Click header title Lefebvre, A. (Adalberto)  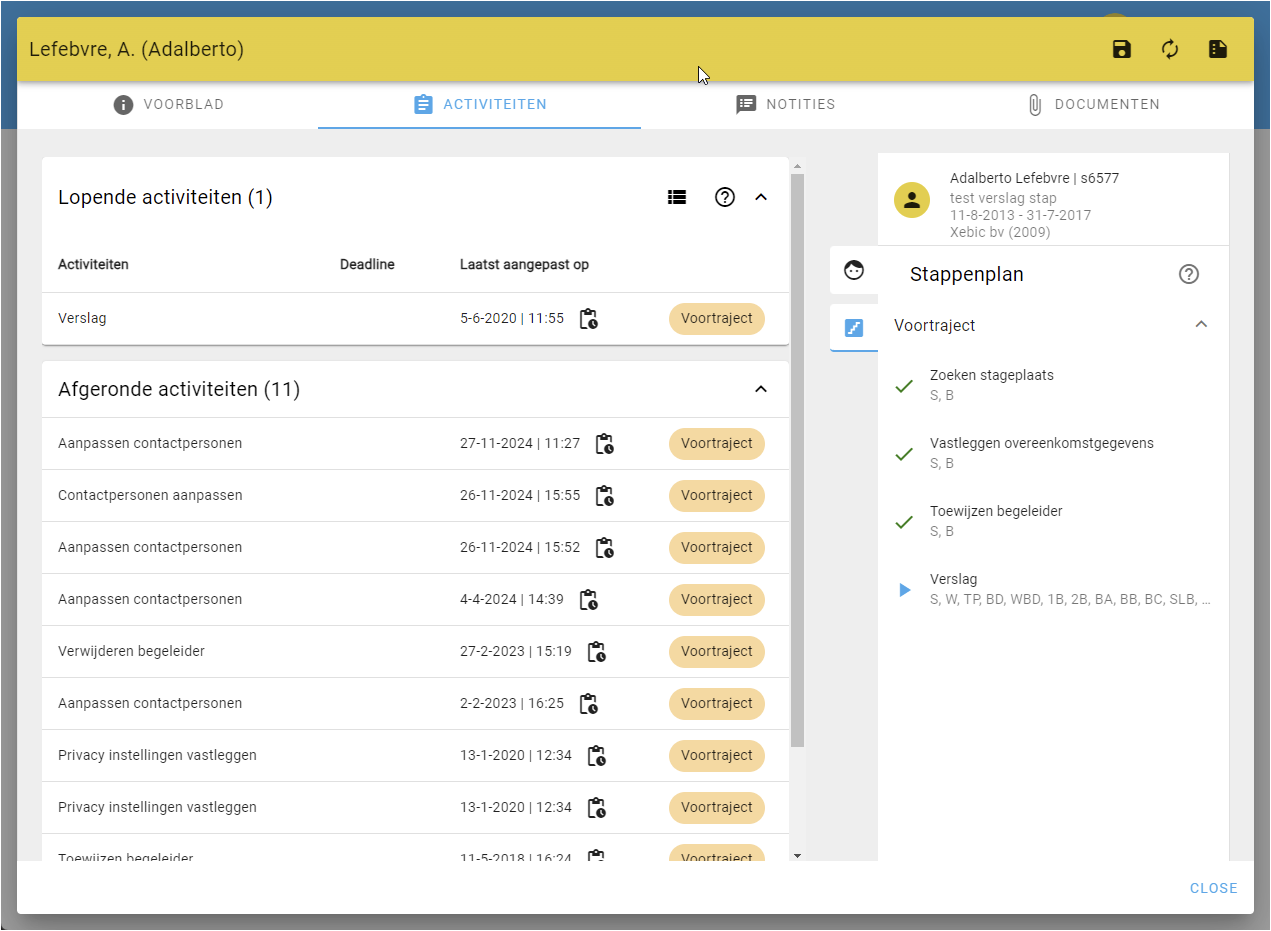point(136,49)
